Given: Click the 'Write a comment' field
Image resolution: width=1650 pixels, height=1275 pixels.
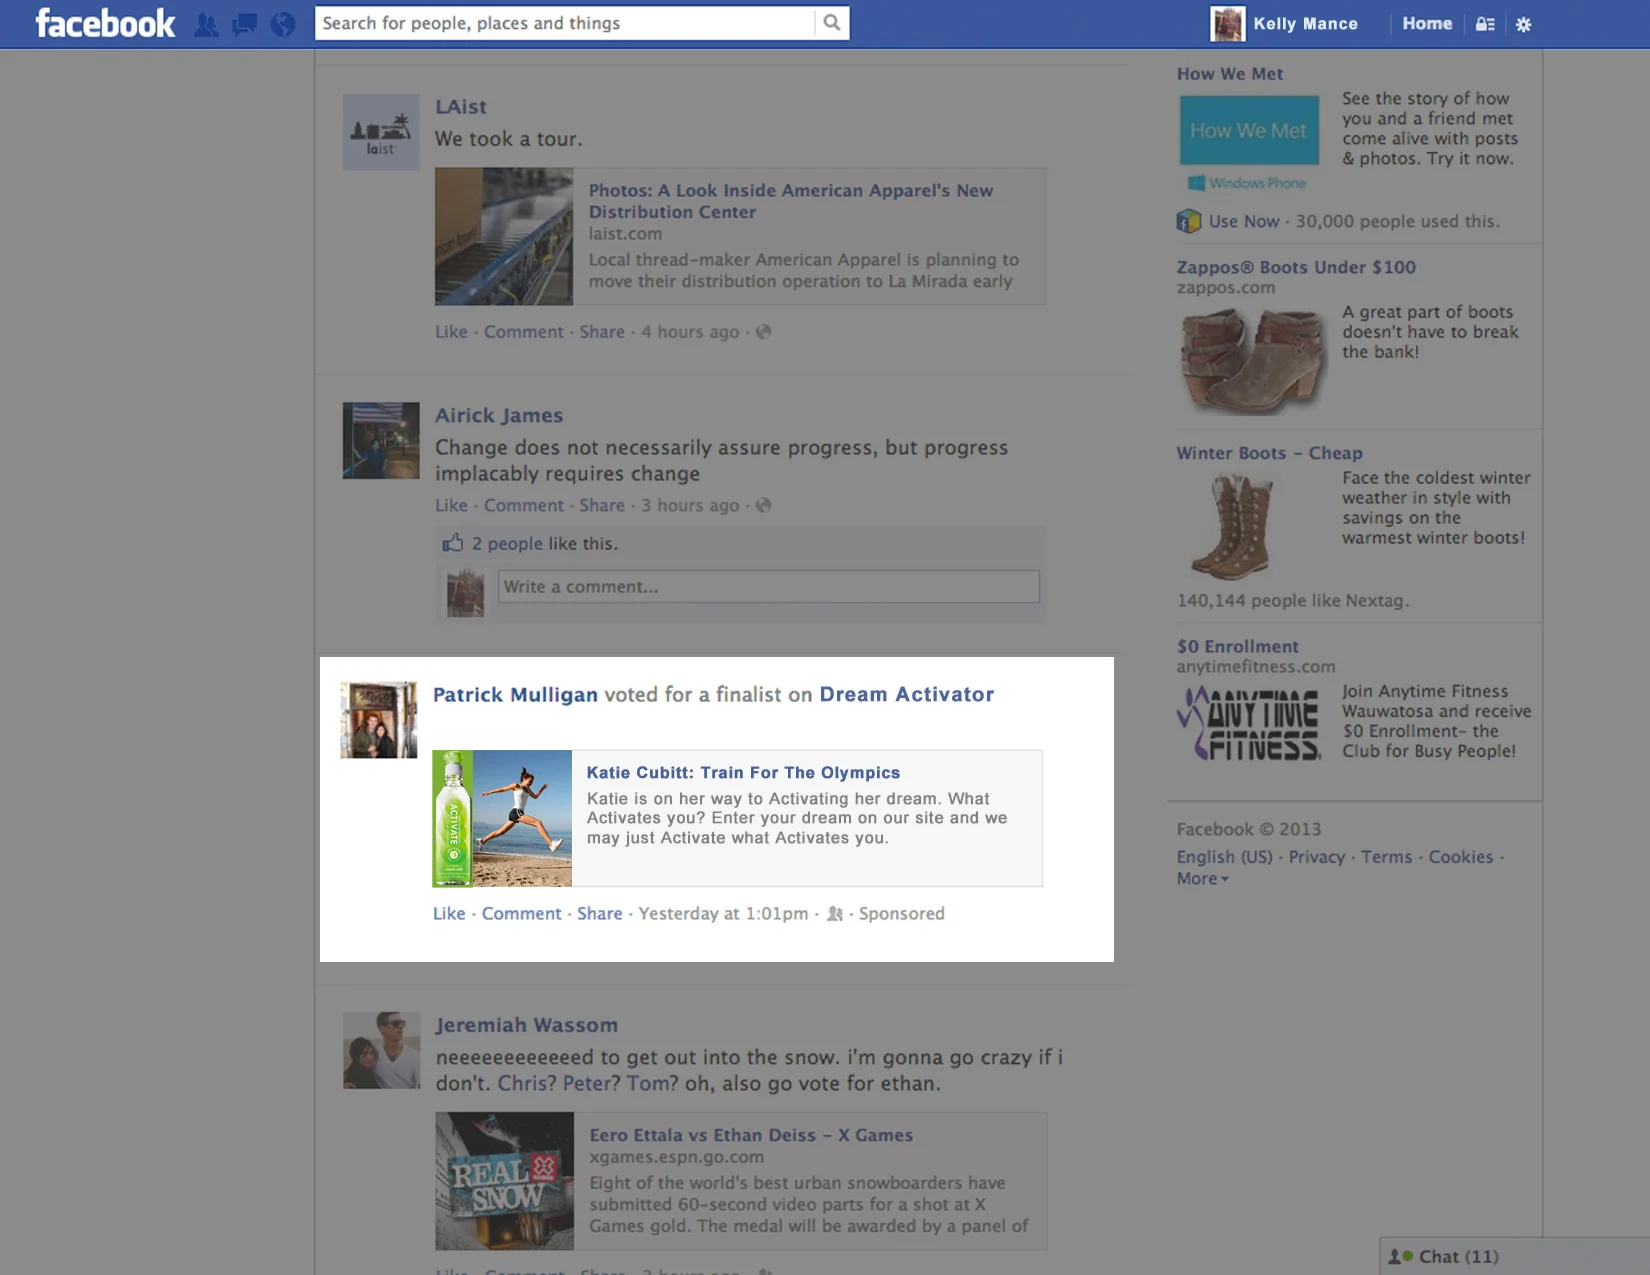Looking at the screenshot, I should click(766, 587).
